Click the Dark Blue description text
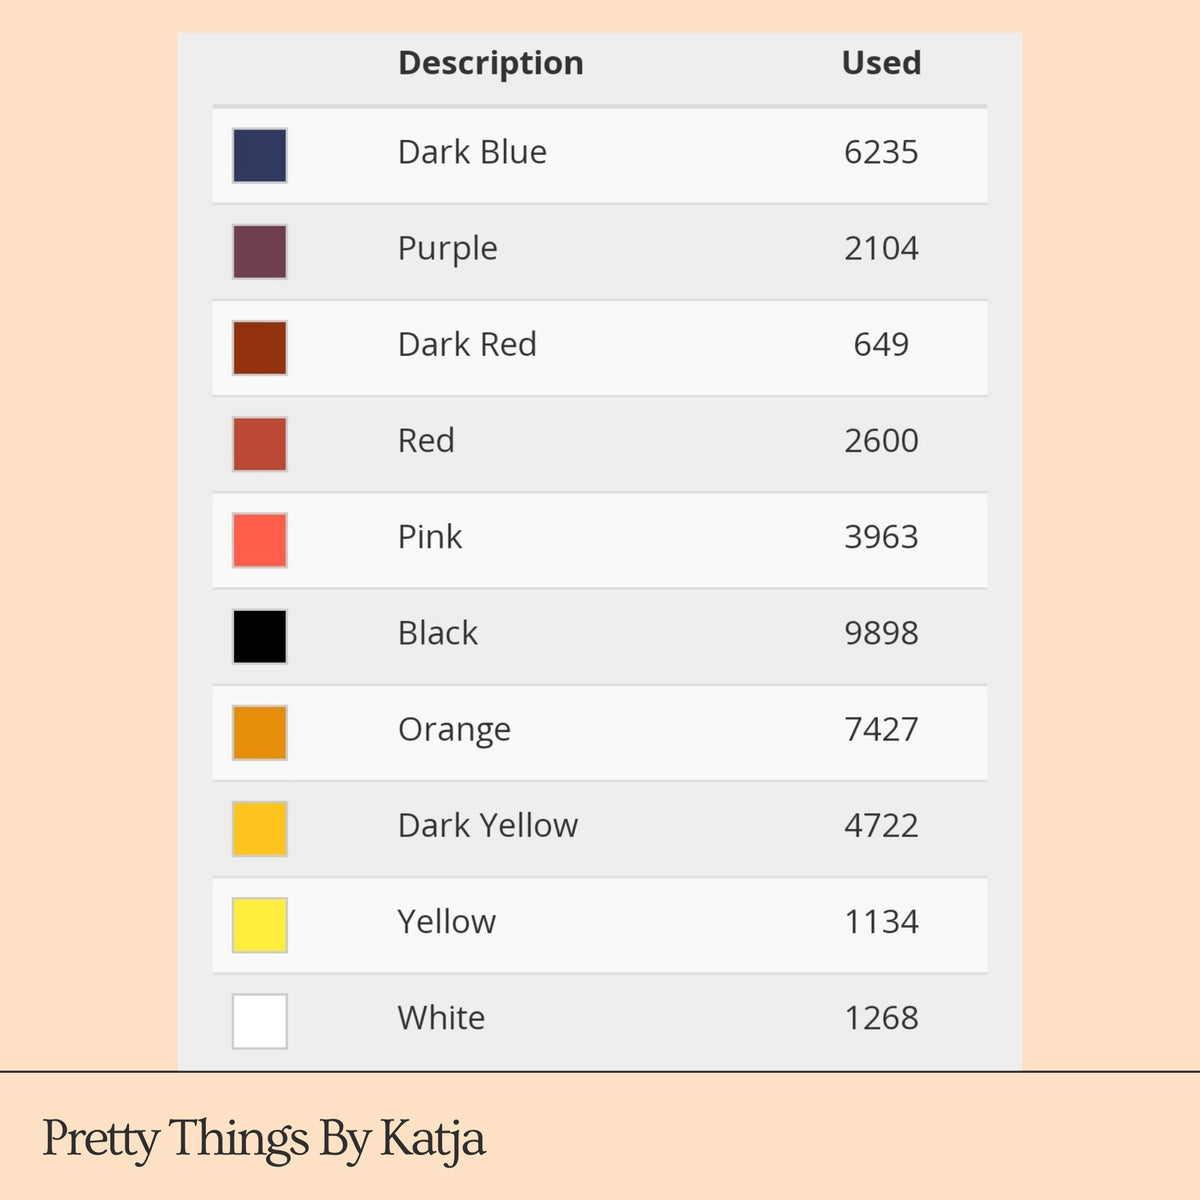This screenshot has width=1200, height=1200. (x=472, y=152)
